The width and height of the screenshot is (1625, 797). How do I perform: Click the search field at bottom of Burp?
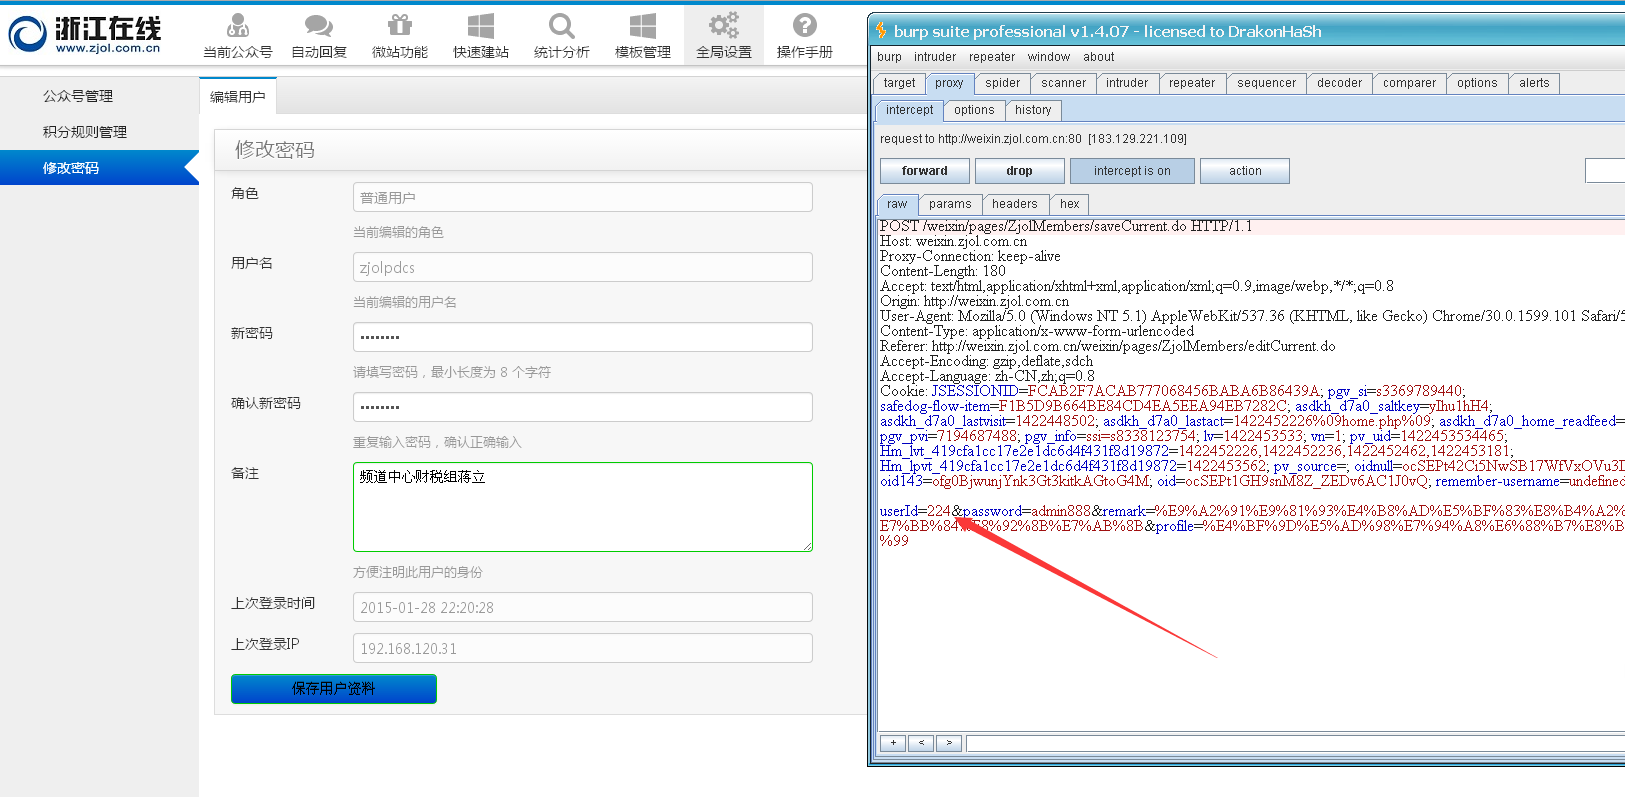click(x=1295, y=743)
